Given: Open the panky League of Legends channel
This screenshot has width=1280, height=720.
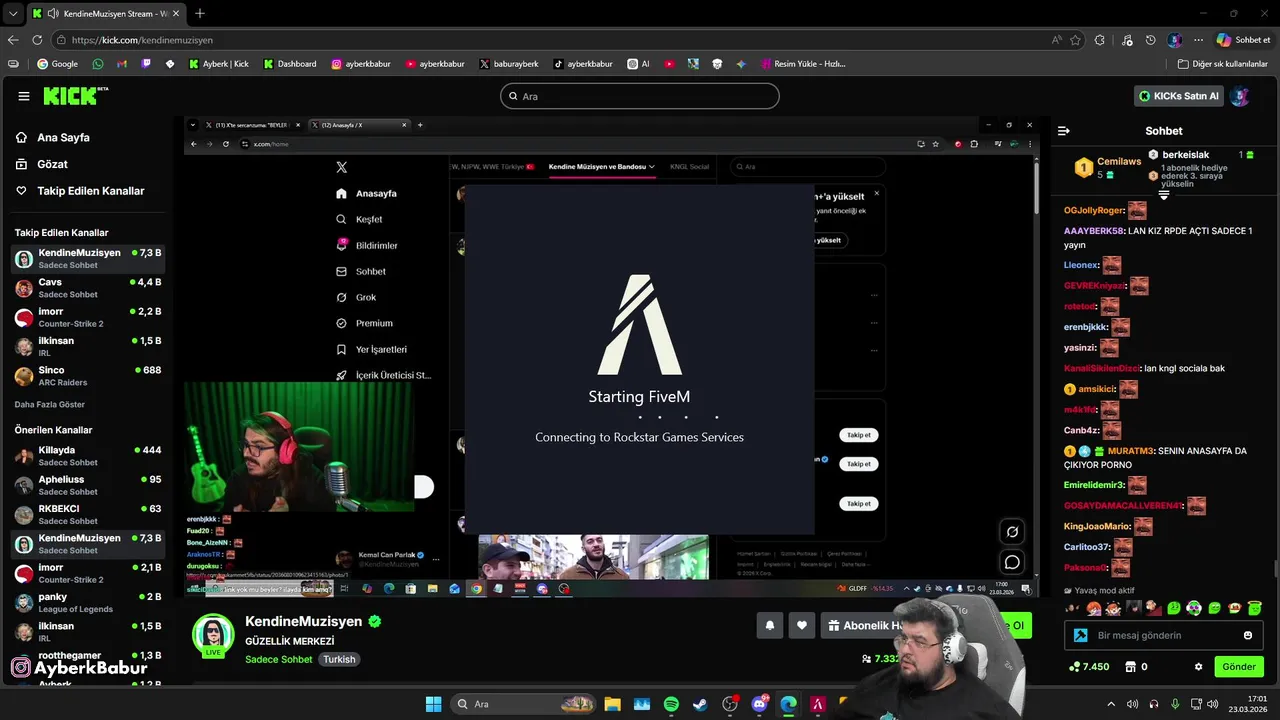Looking at the screenshot, I should click(88, 602).
